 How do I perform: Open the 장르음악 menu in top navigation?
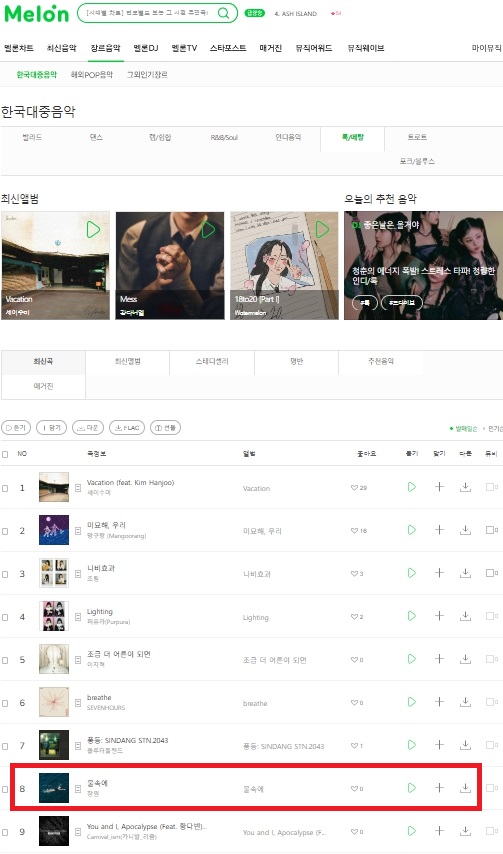[106, 48]
